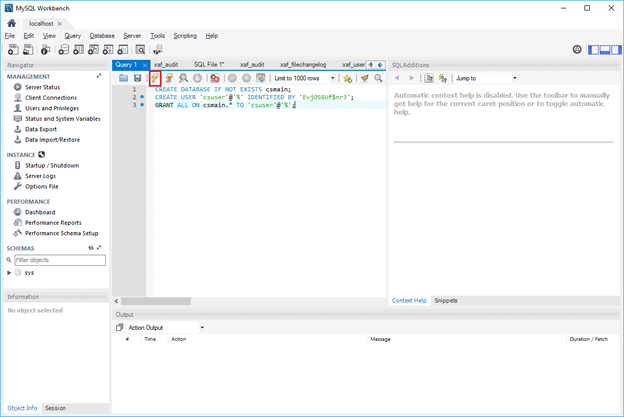Expand the Management section panel

click(x=99, y=76)
